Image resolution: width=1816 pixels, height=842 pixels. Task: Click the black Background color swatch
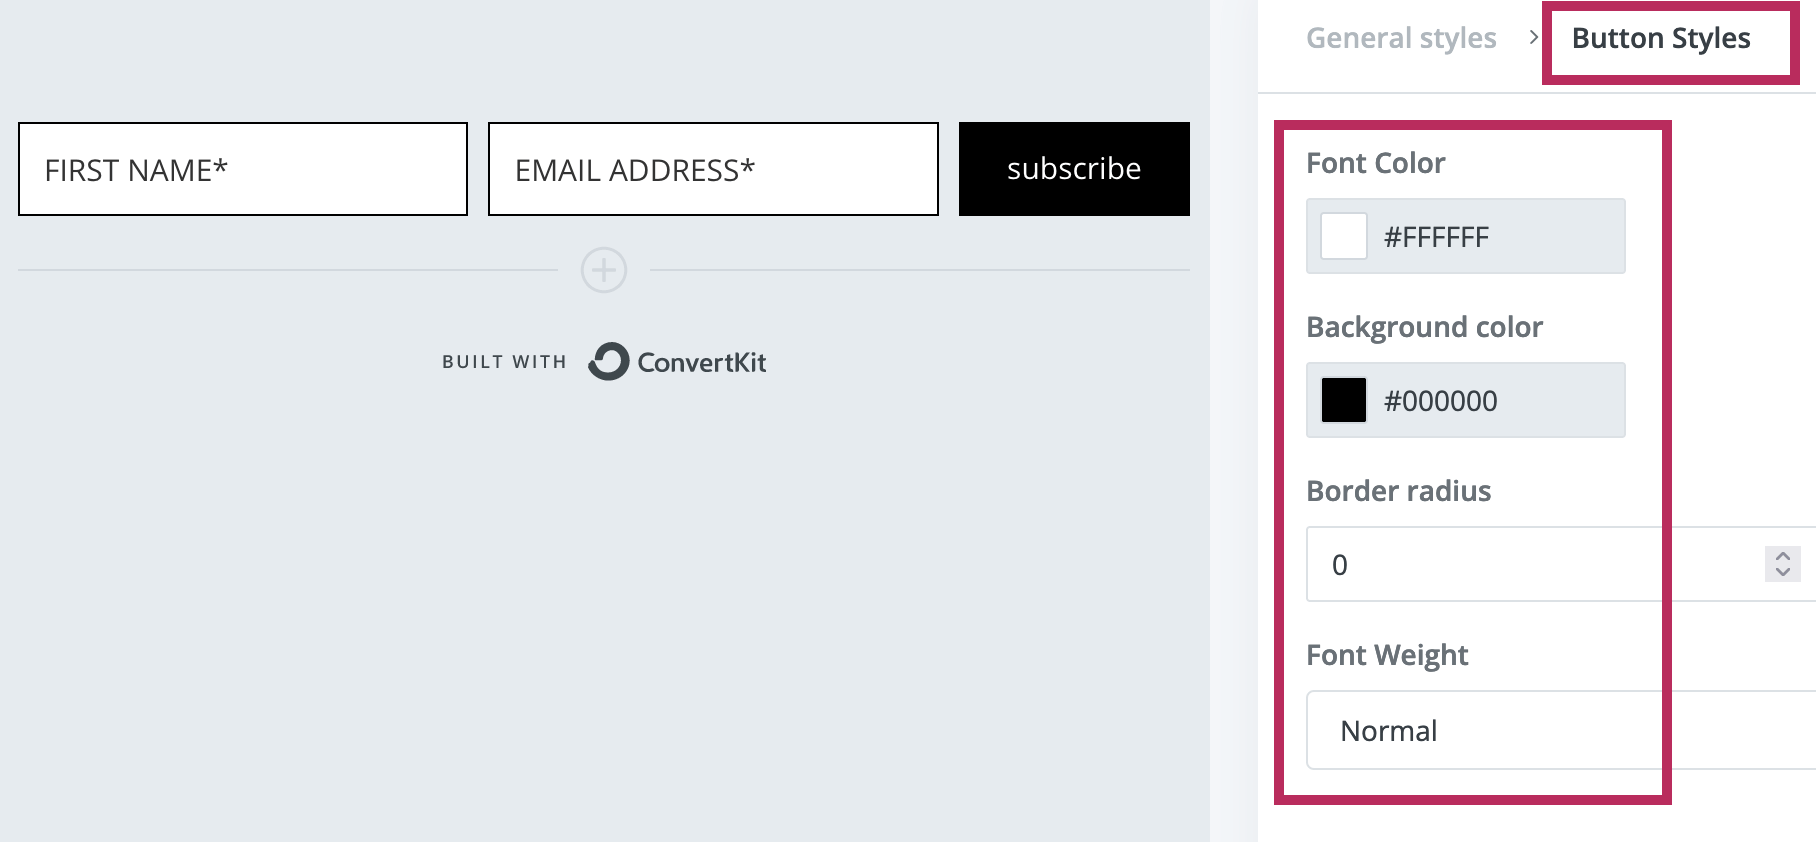click(x=1343, y=400)
